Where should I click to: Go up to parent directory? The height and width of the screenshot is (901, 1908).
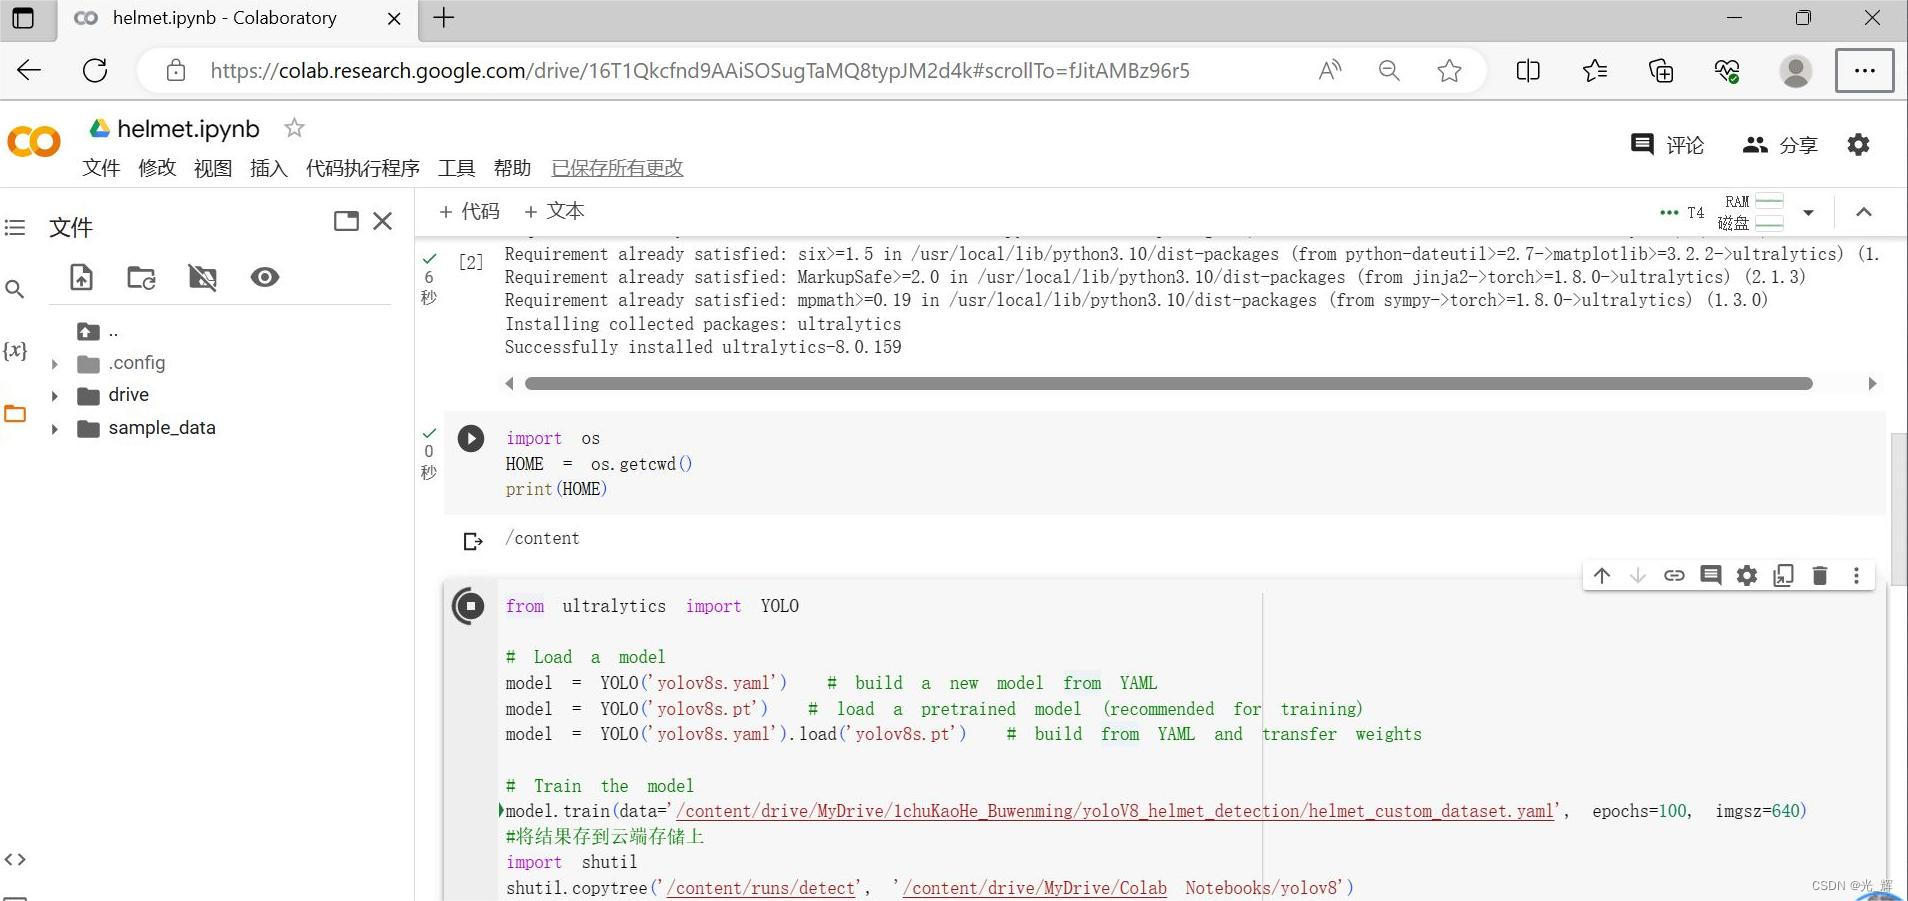click(x=88, y=331)
